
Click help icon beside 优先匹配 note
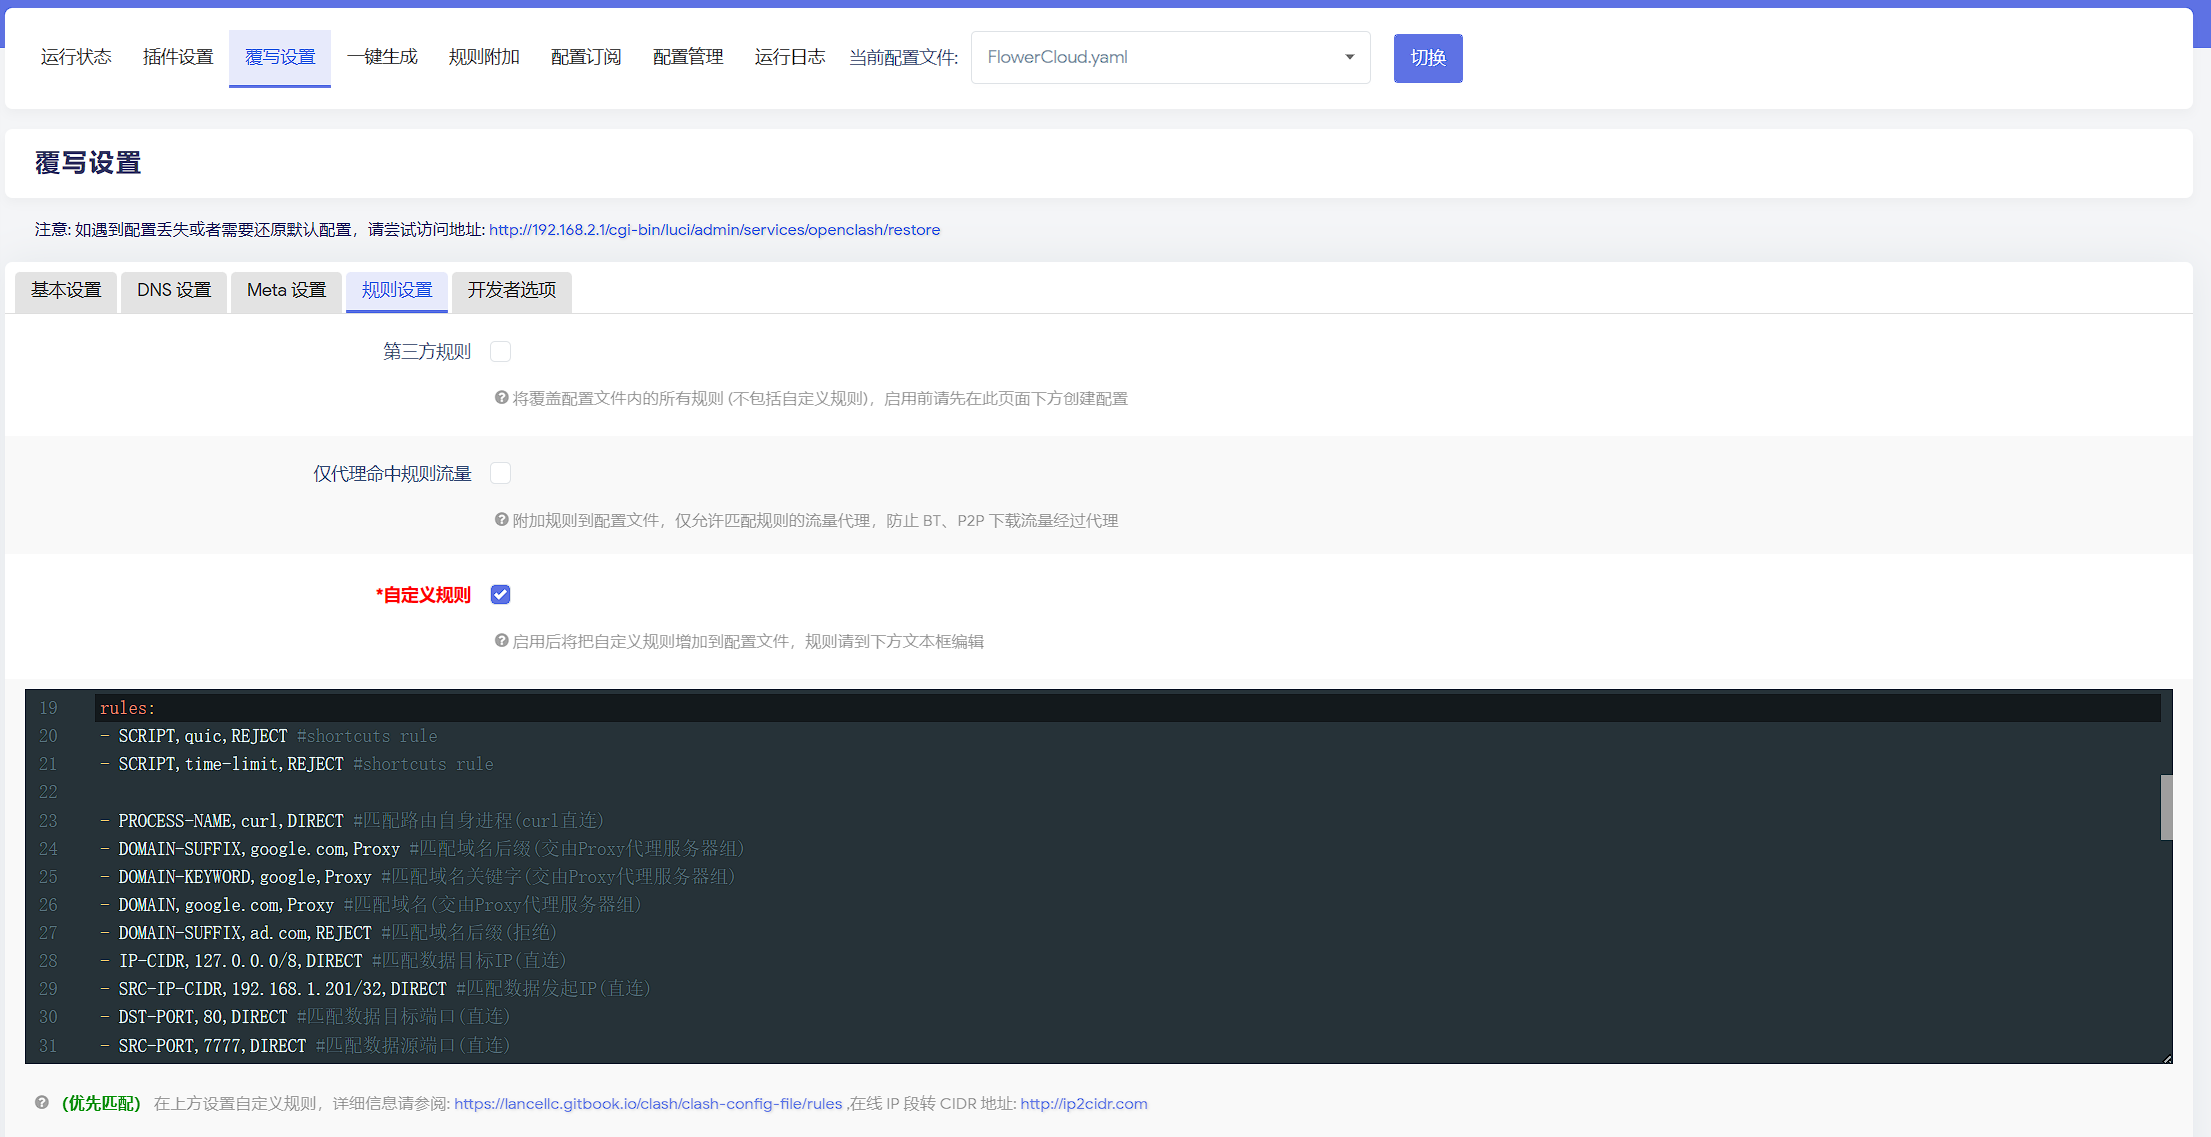tap(42, 1103)
